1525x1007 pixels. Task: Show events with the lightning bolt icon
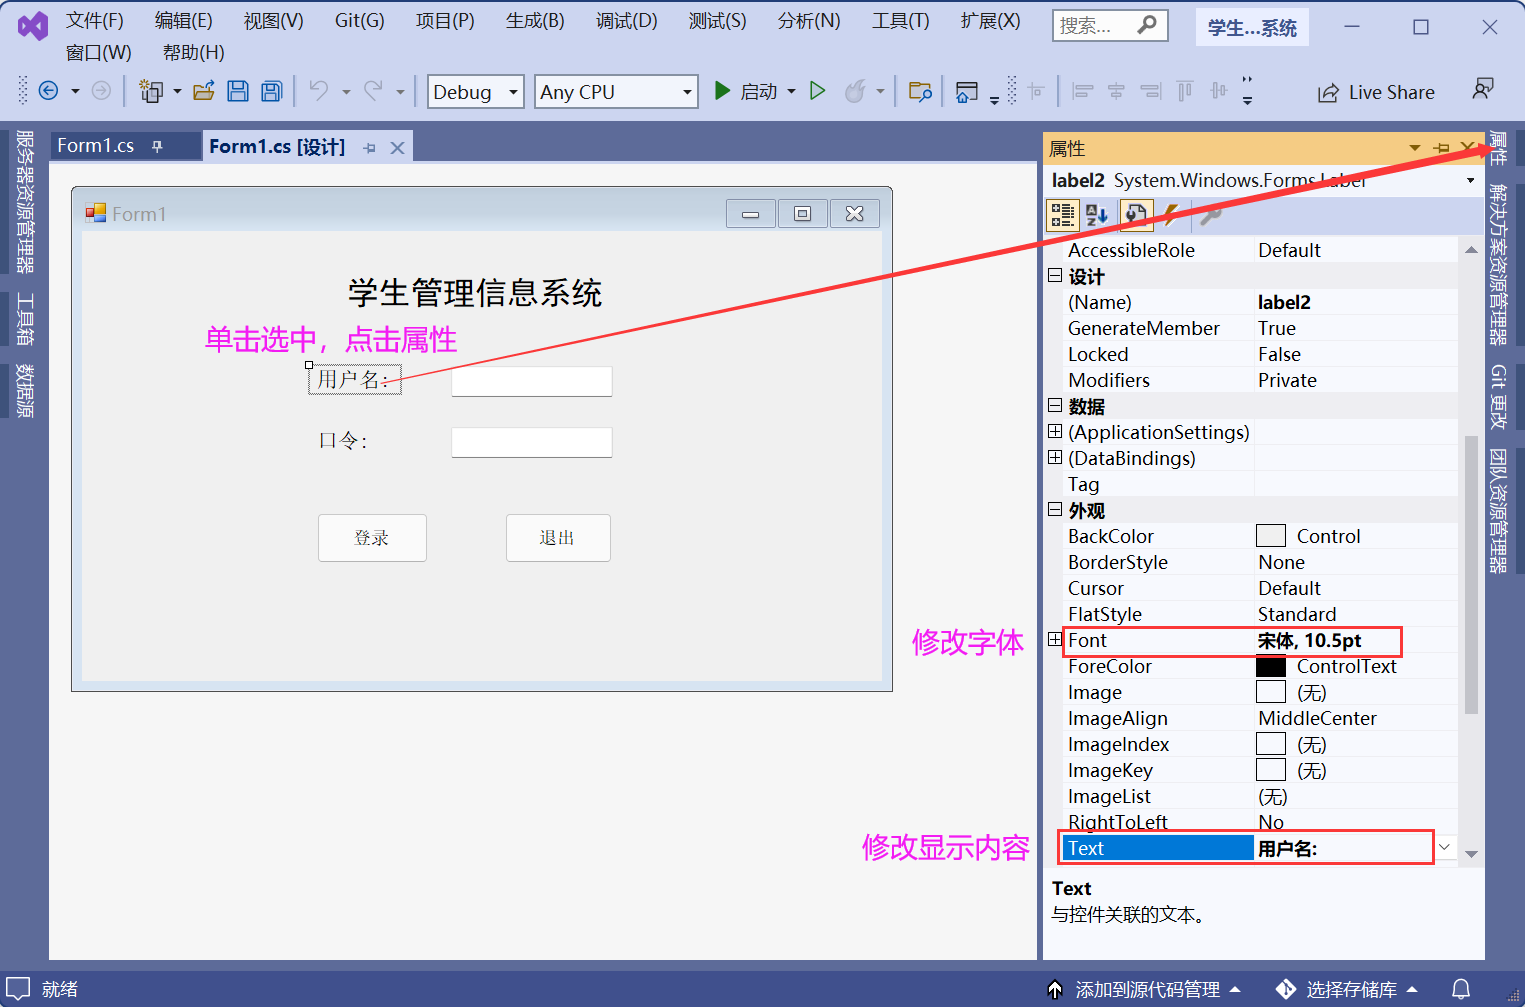point(1171,214)
